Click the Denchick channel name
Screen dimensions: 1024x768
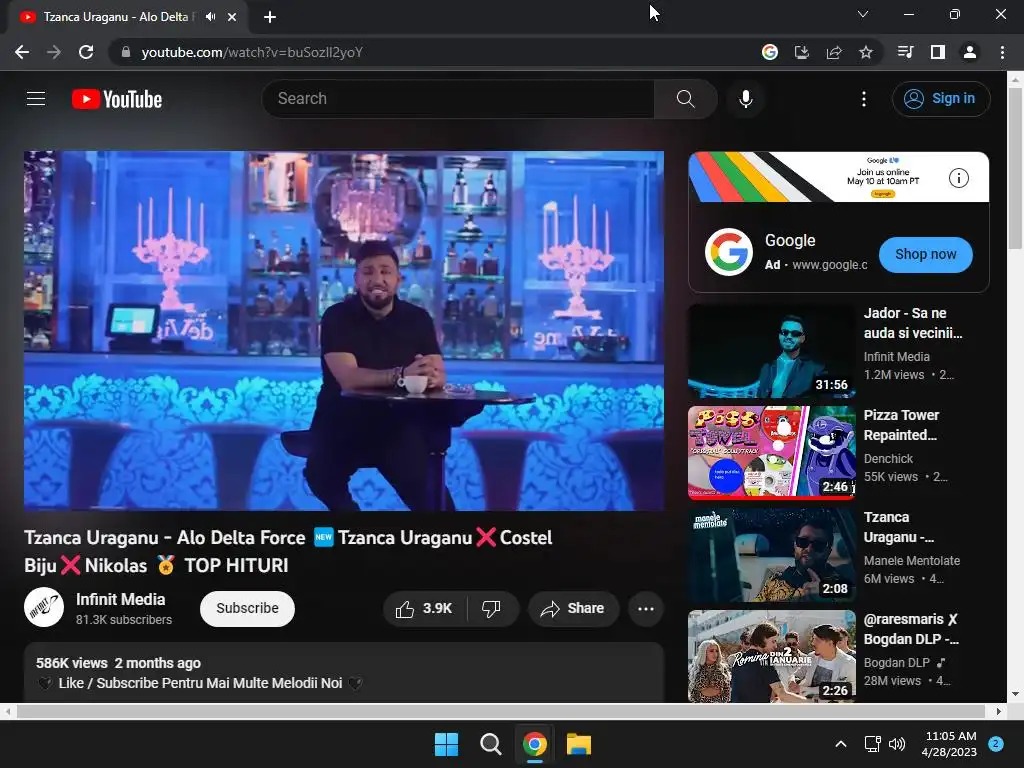pyautogui.click(x=888, y=459)
